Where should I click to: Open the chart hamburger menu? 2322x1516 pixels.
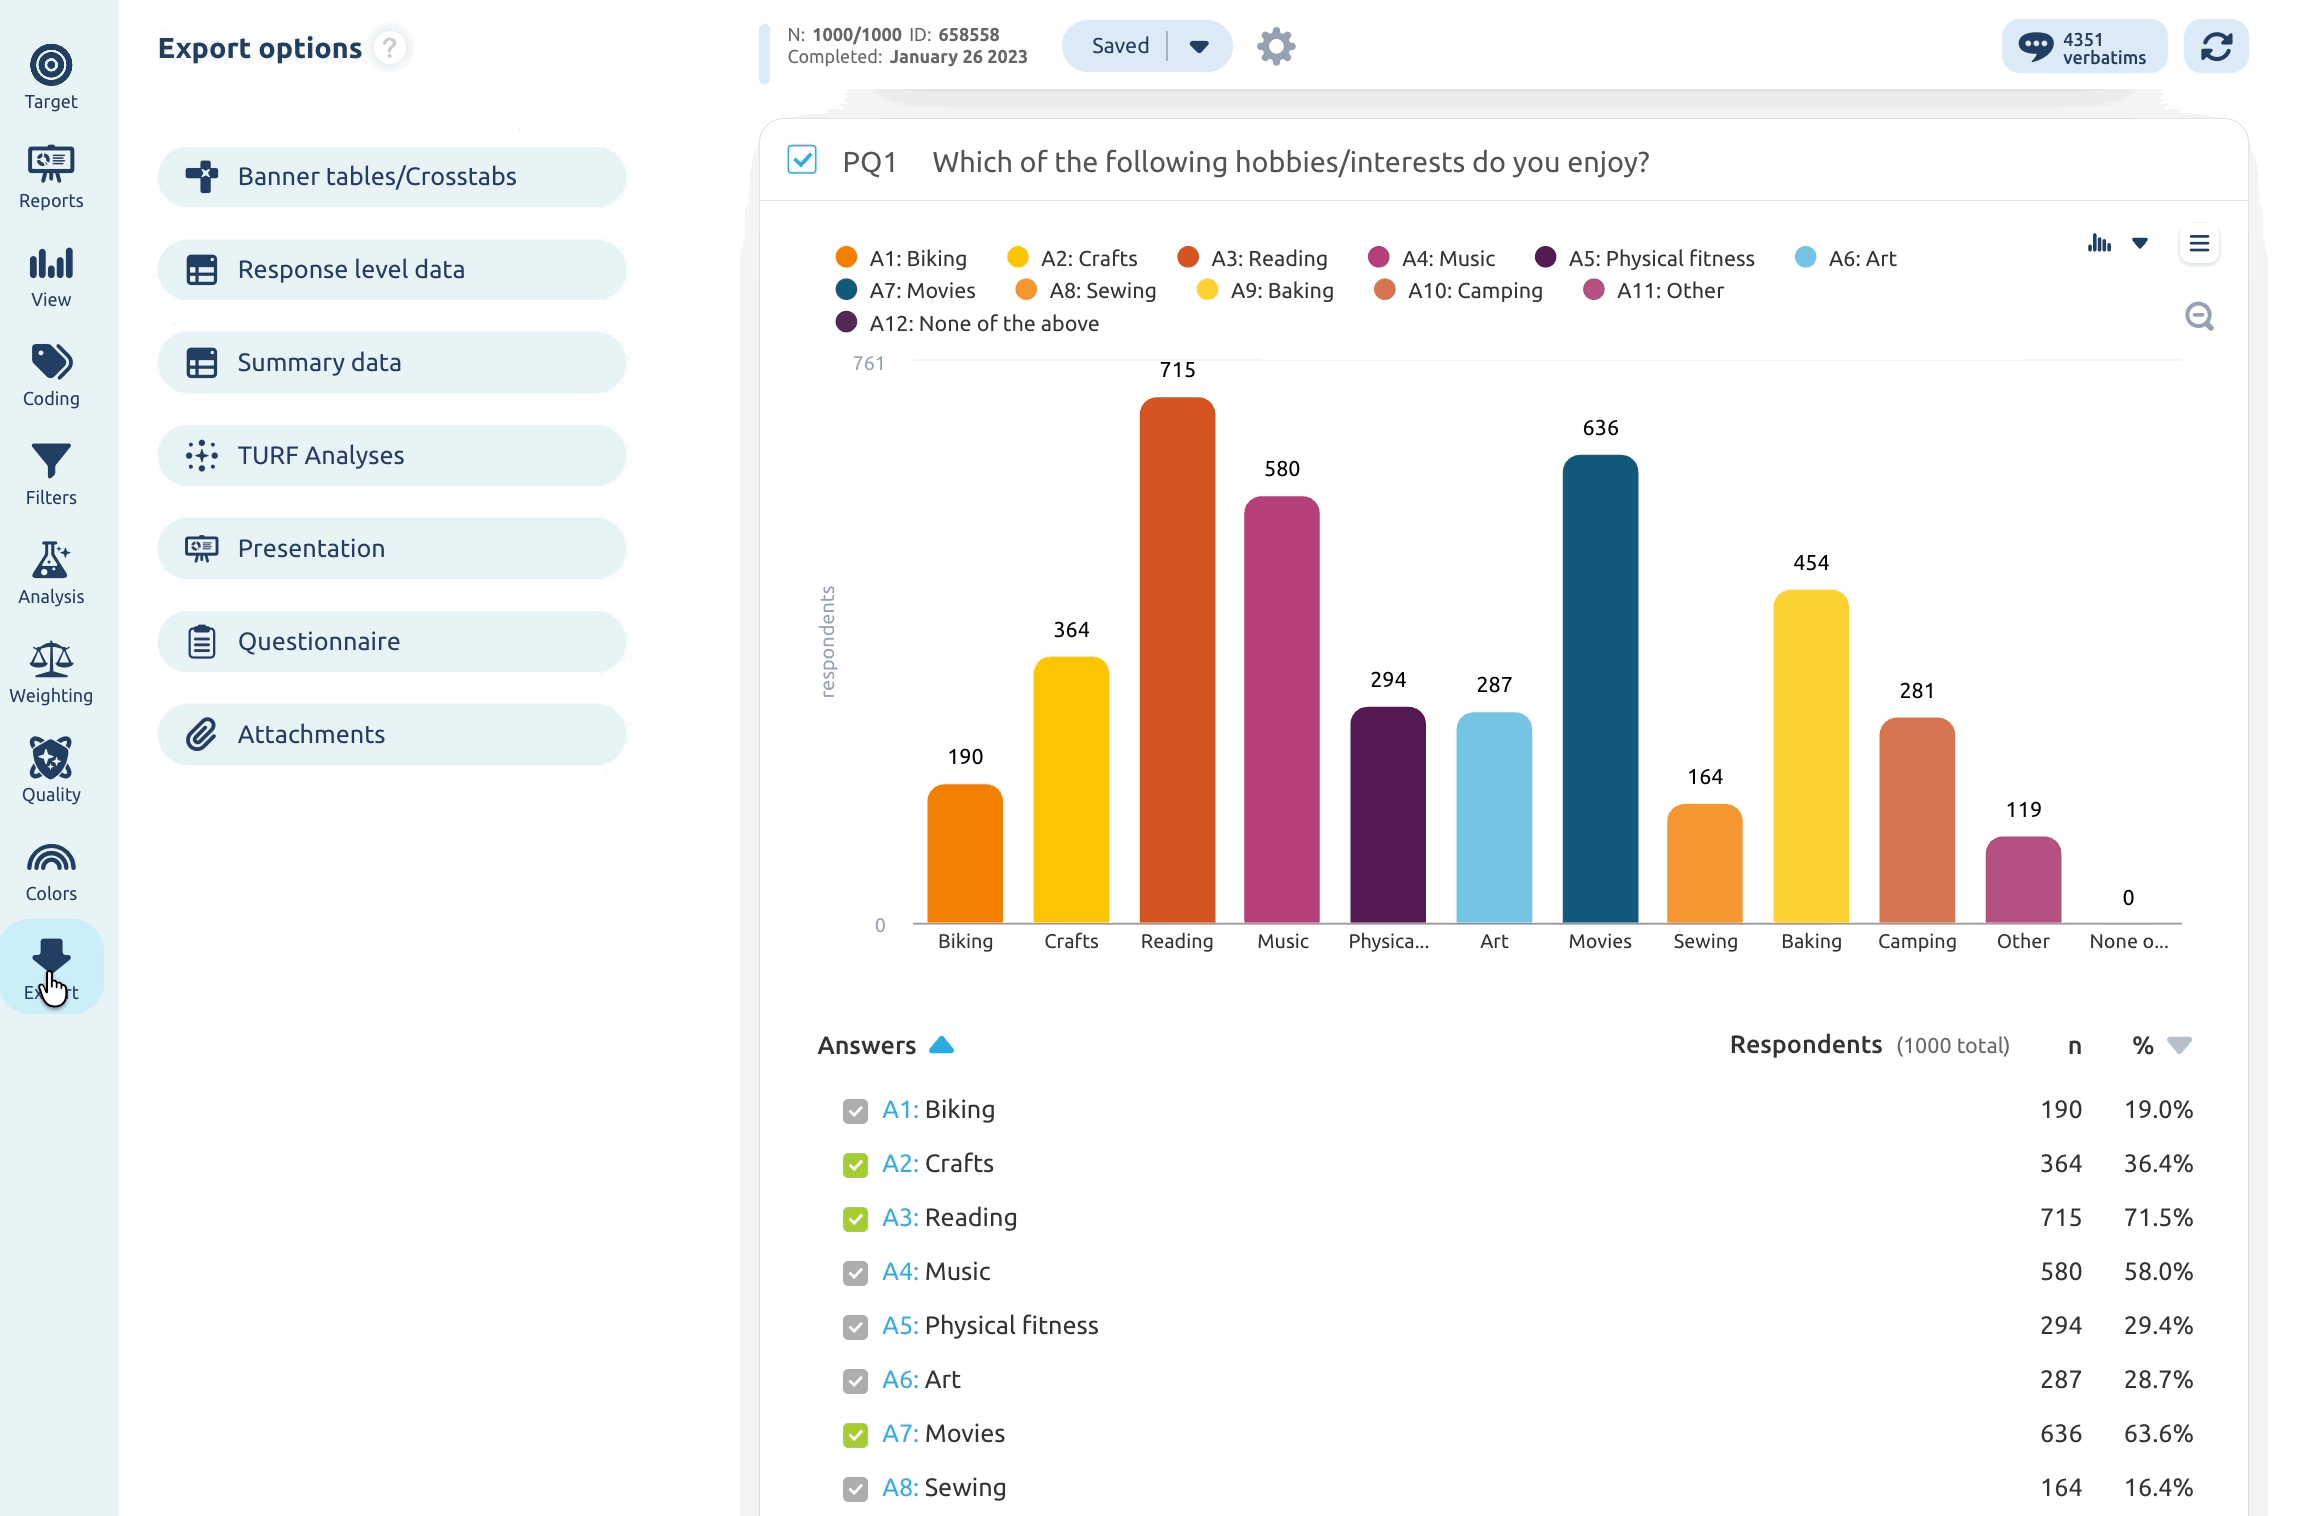pyautogui.click(x=2199, y=244)
